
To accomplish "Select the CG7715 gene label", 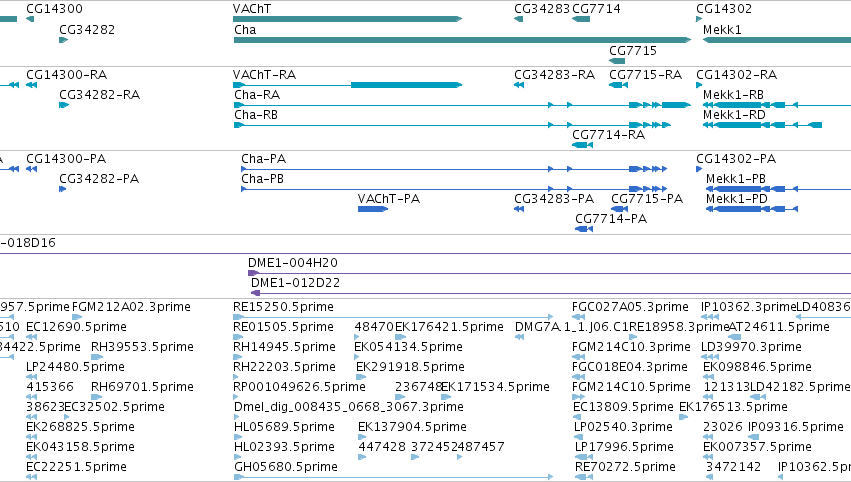I will pos(633,50).
